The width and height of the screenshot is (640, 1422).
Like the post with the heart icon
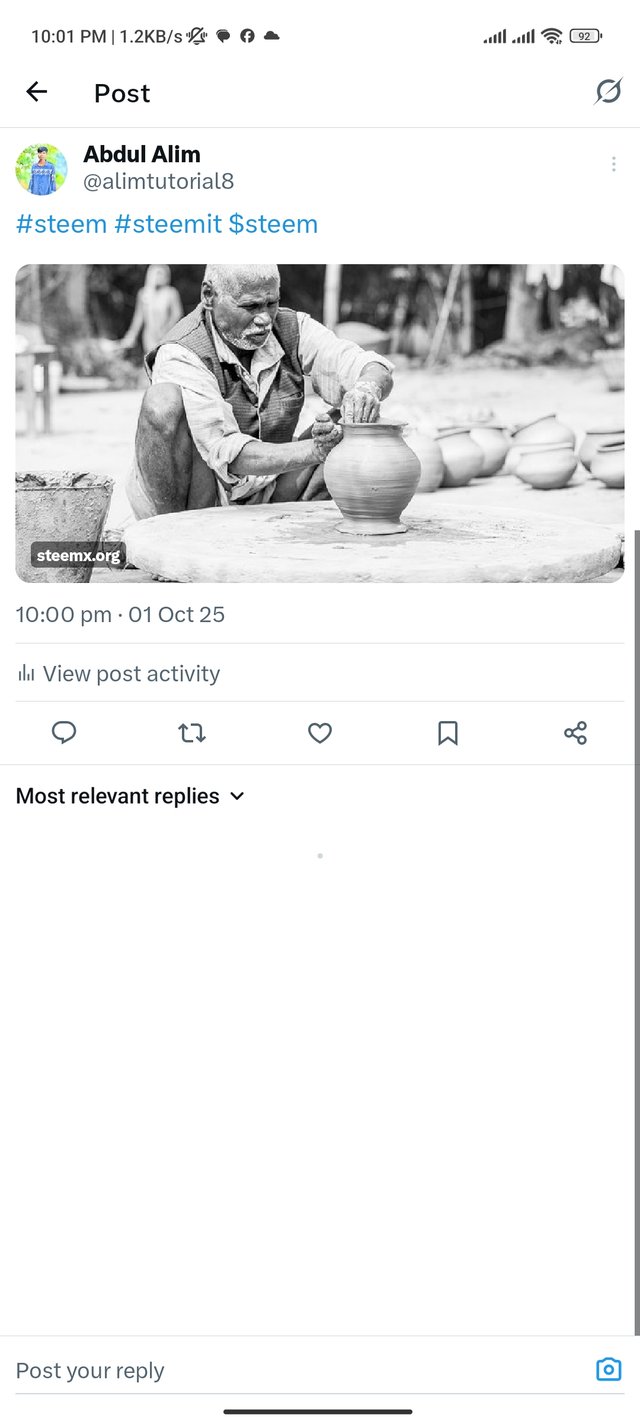pyautogui.click(x=320, y=733)
